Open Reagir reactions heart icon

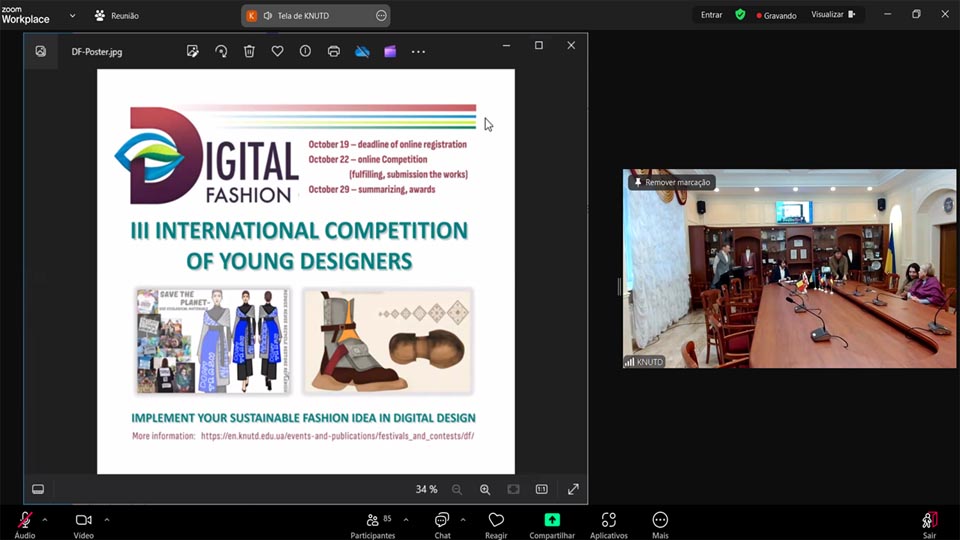(496, 520)
